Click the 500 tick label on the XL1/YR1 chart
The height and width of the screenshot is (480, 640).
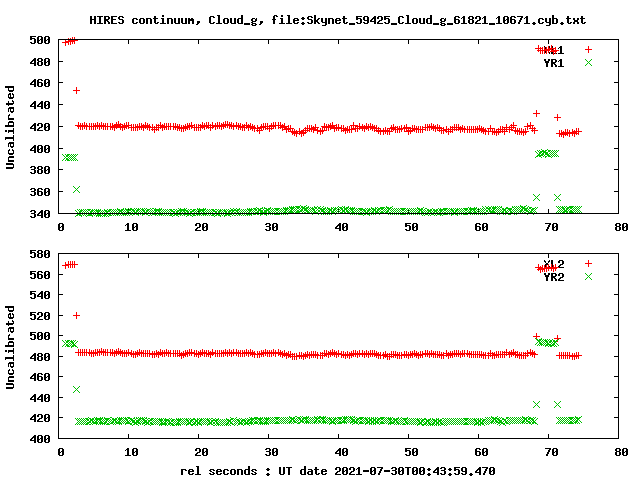40,40
